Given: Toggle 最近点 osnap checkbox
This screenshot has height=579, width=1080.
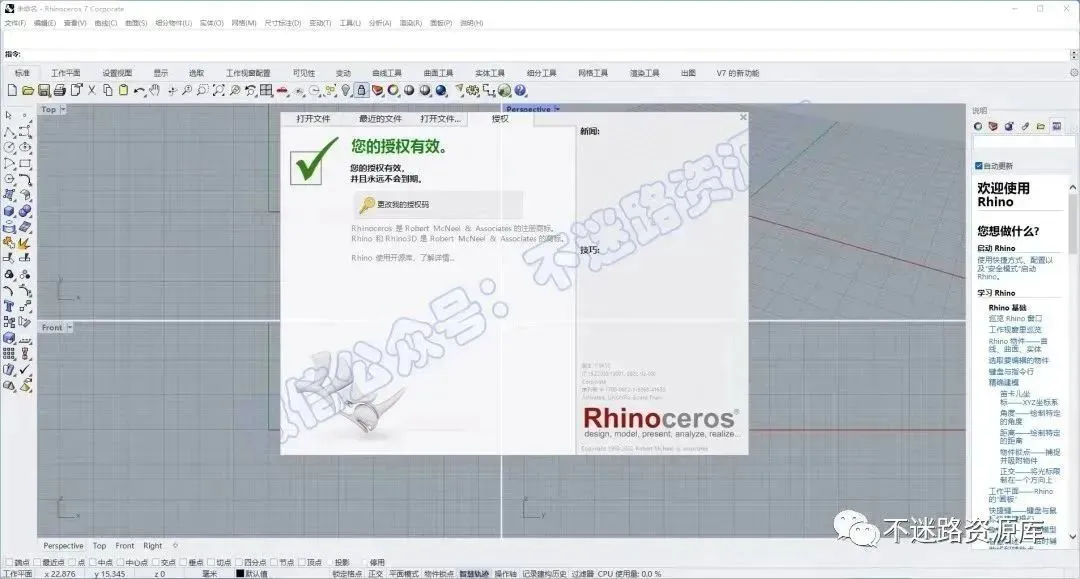Looking at the screenshot, I should [37, 562].
